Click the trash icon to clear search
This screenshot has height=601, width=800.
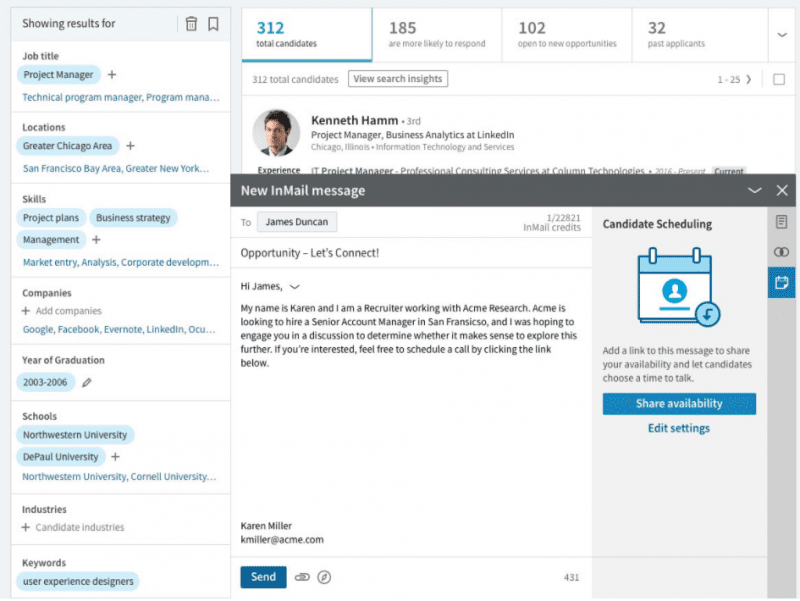(x=191, y=24)
